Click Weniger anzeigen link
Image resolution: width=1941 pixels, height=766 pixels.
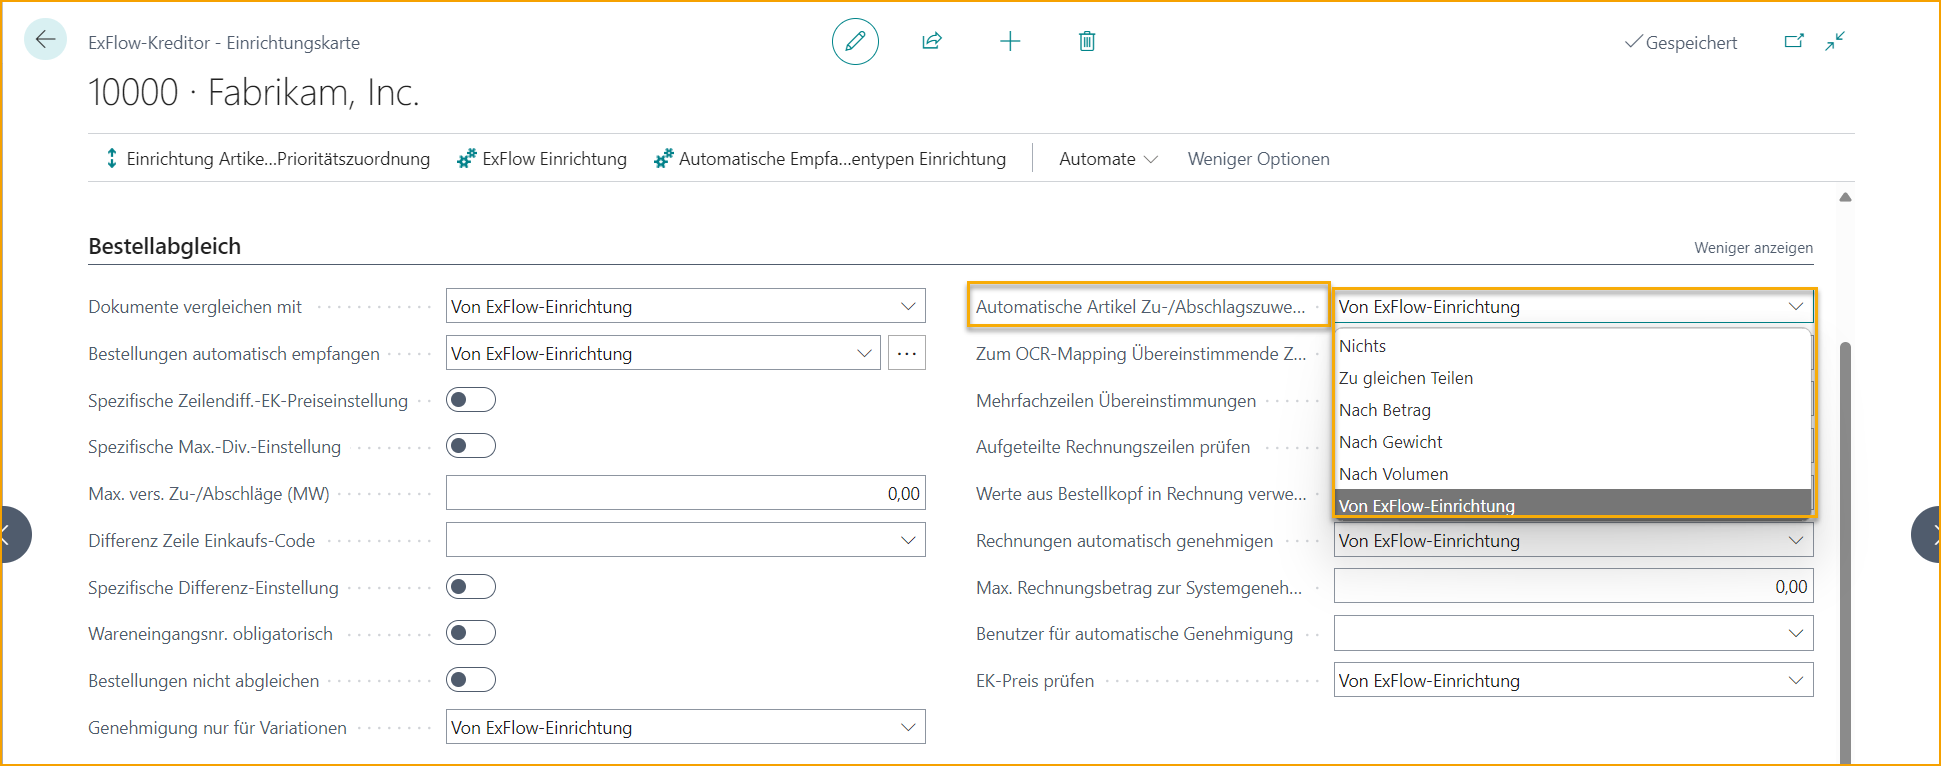click(x=1753, y=247)
